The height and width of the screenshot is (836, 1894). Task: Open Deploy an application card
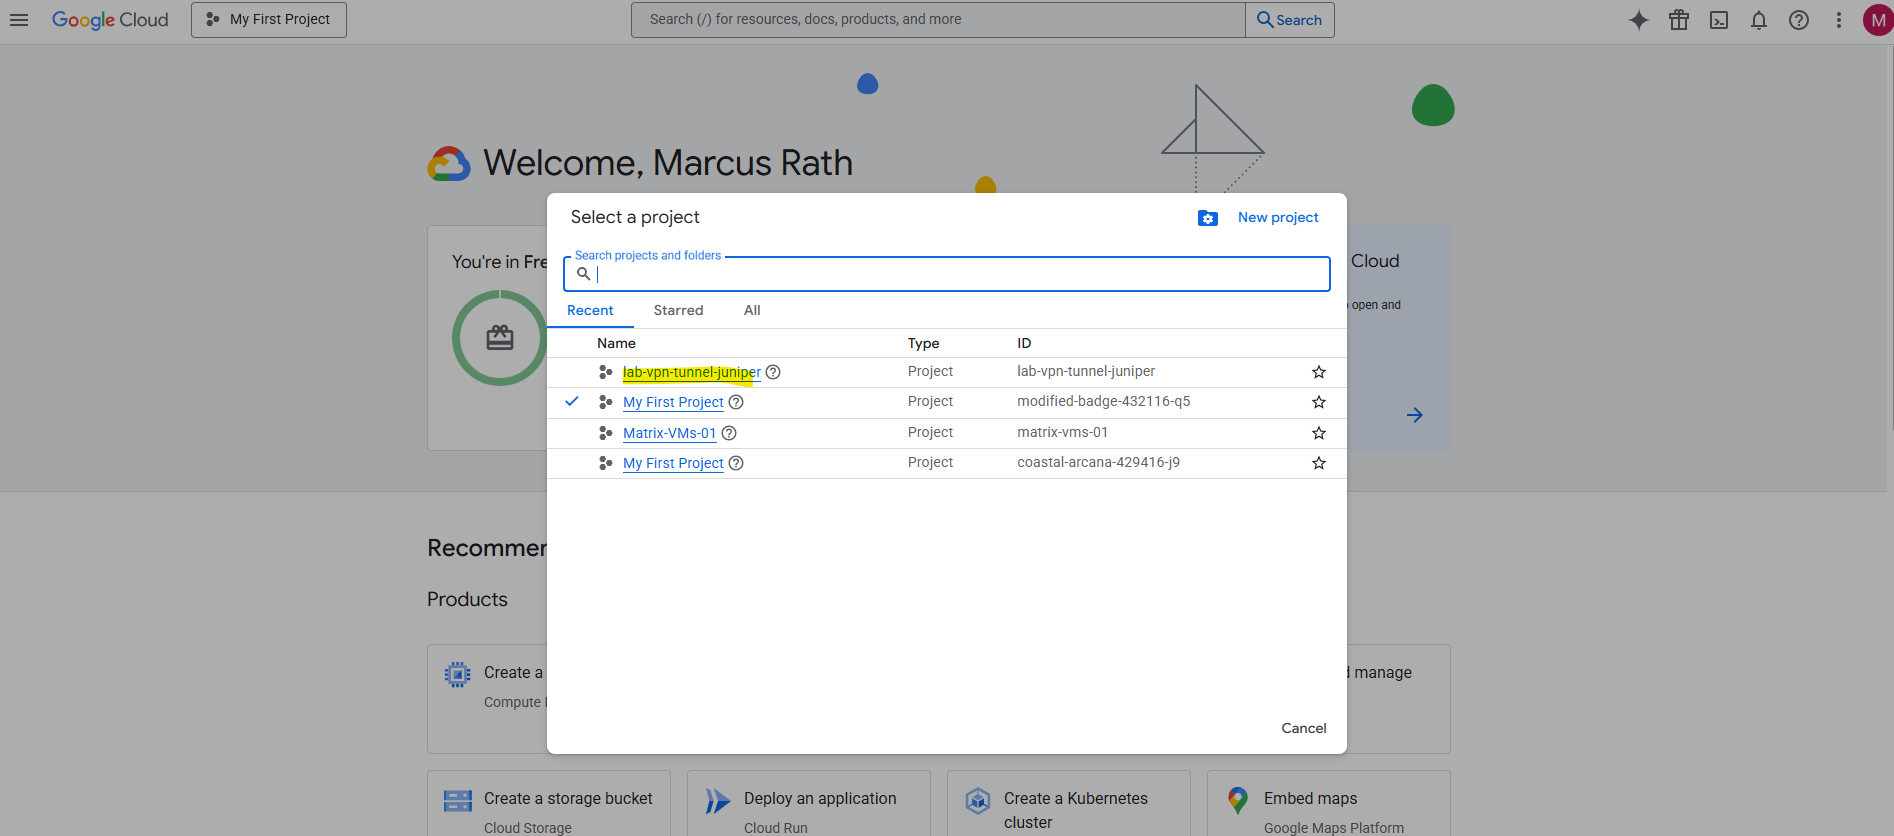click(x=809, y=803)
